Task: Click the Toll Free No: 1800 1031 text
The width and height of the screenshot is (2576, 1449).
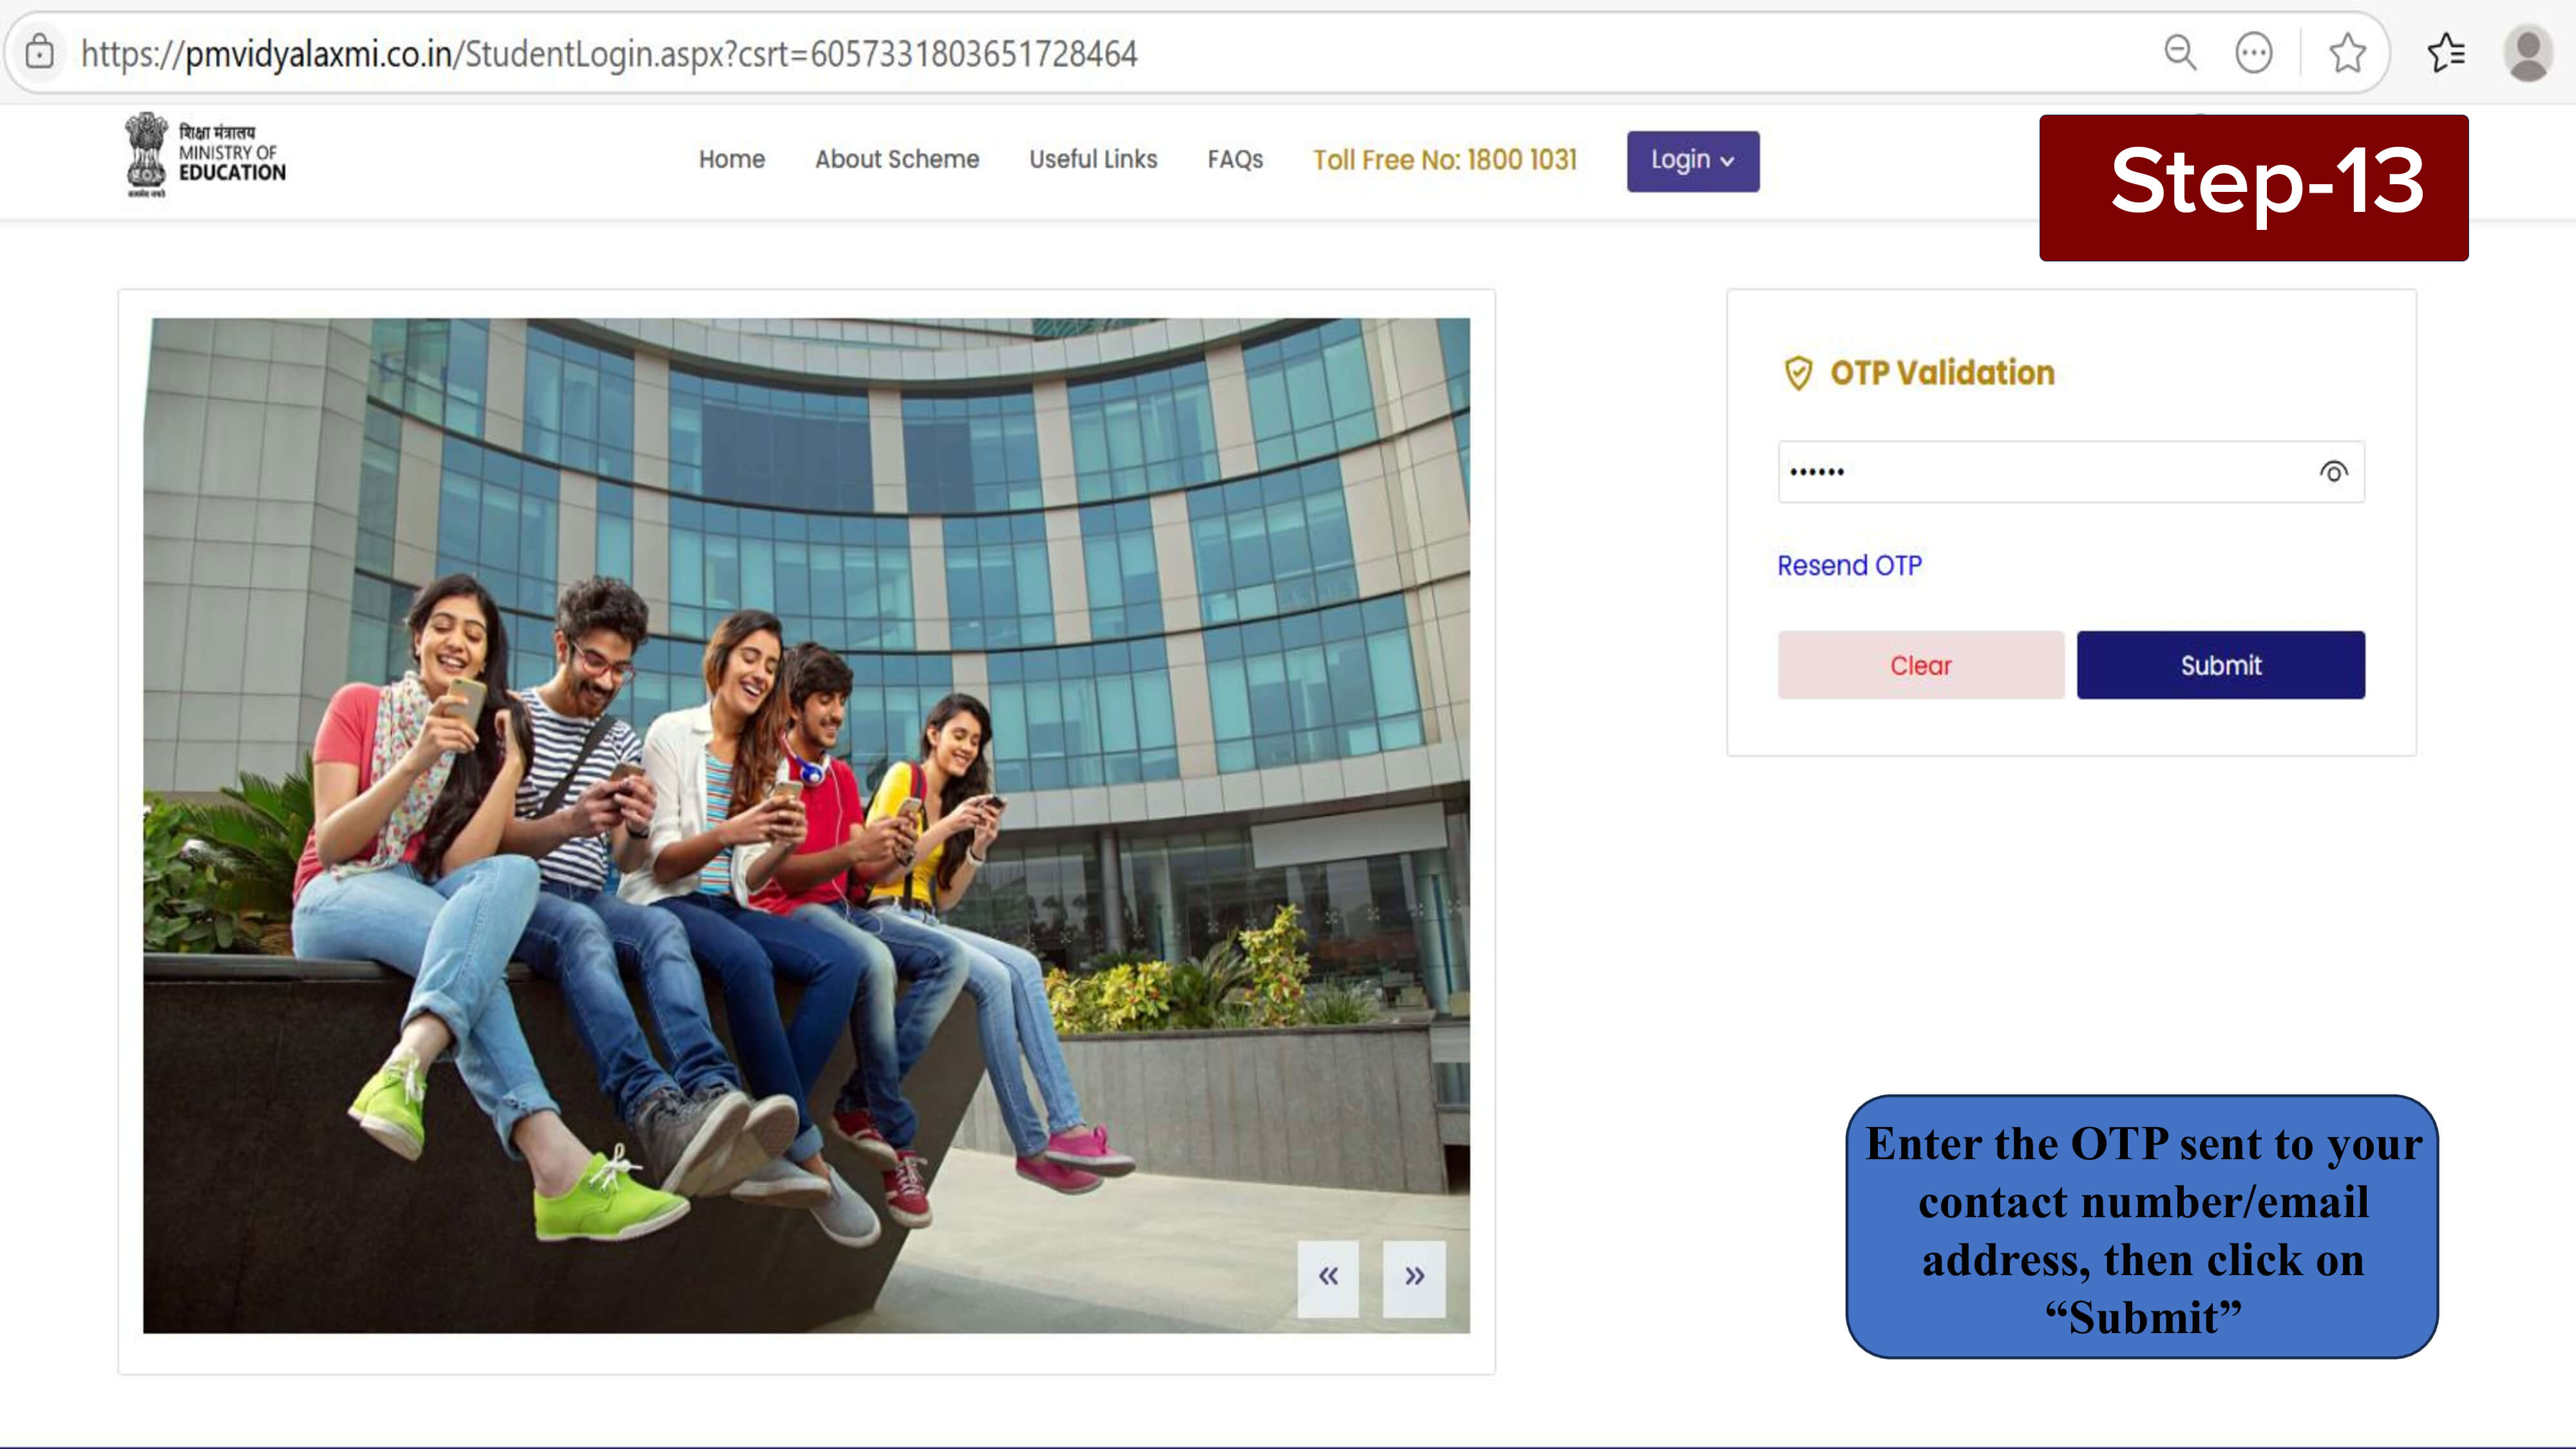Action: (1444, 160)
